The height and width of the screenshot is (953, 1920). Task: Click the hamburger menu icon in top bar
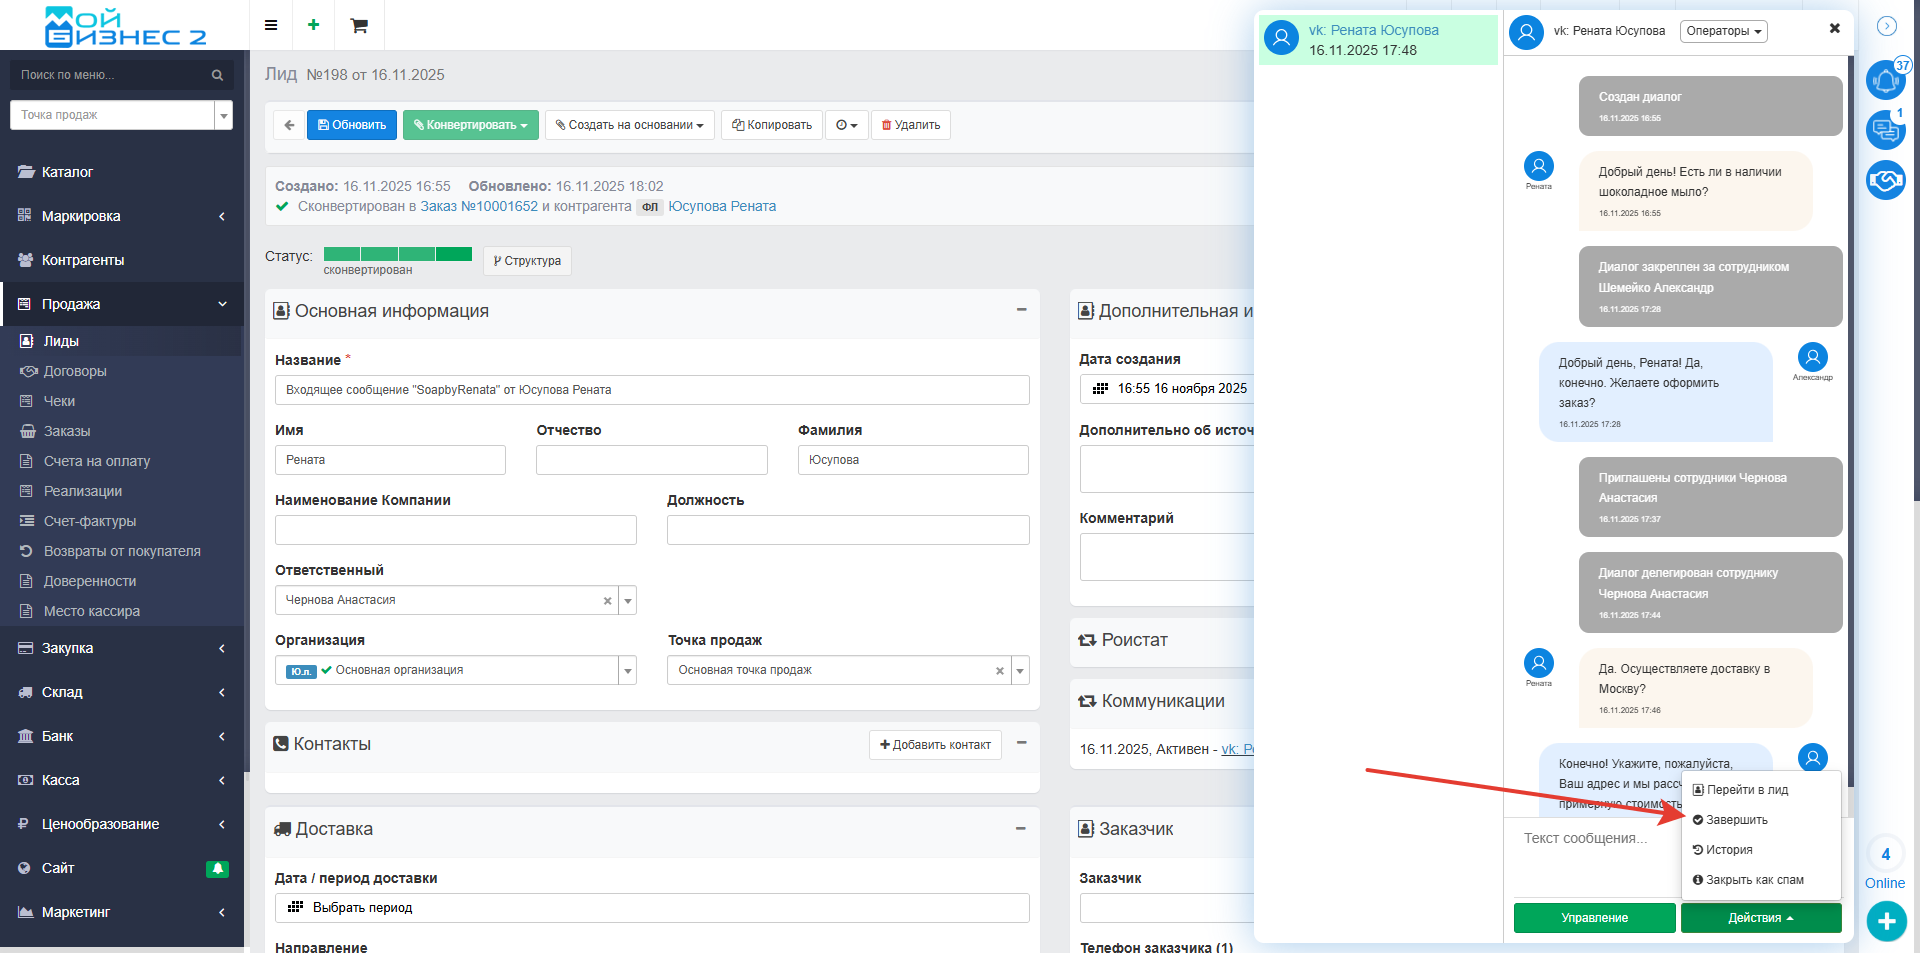coord(271,25)
